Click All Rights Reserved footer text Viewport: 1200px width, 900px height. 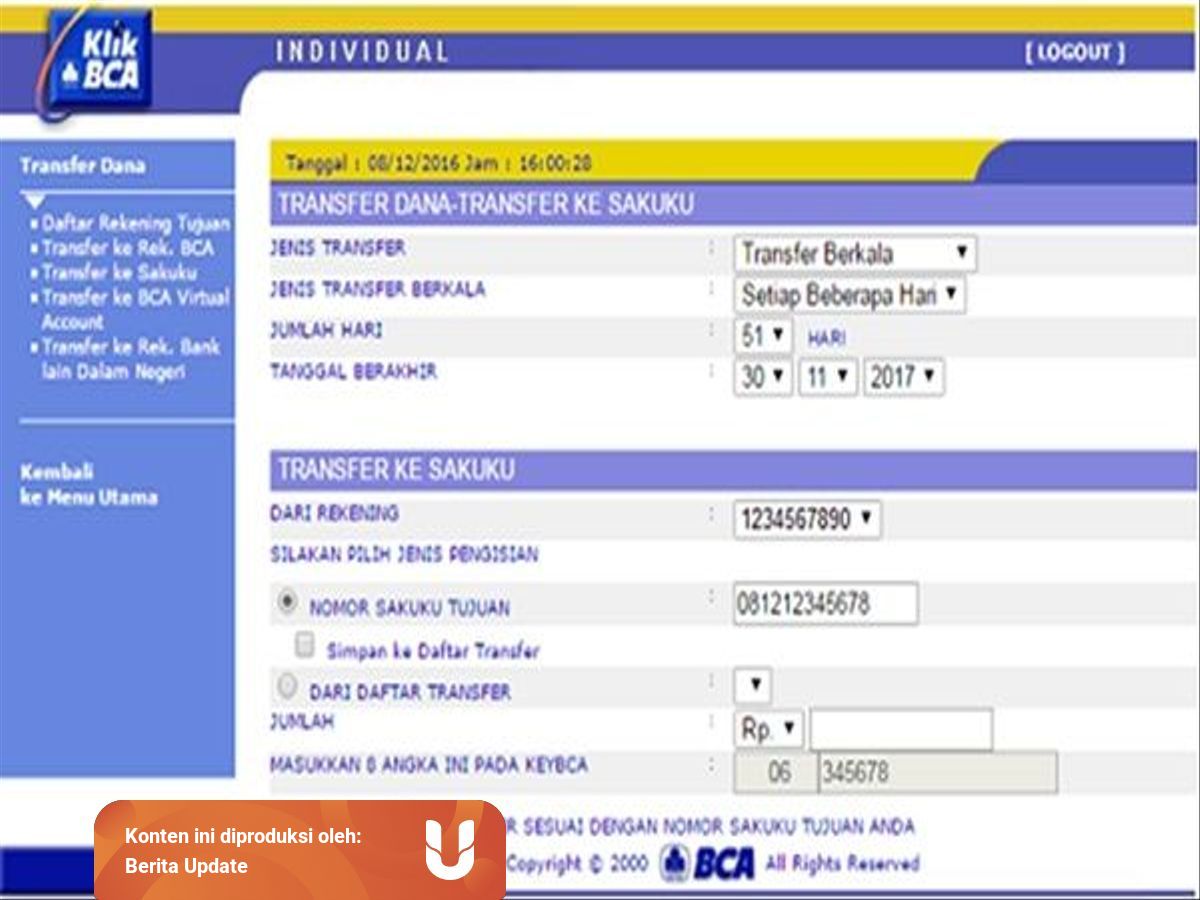842,863
